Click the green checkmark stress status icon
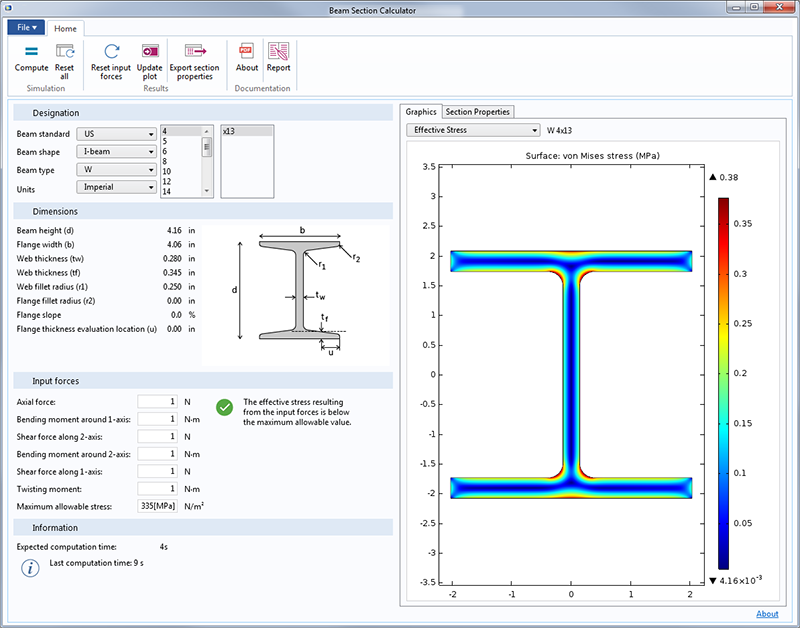Screen dimensions: 800x628 [224, 407]
